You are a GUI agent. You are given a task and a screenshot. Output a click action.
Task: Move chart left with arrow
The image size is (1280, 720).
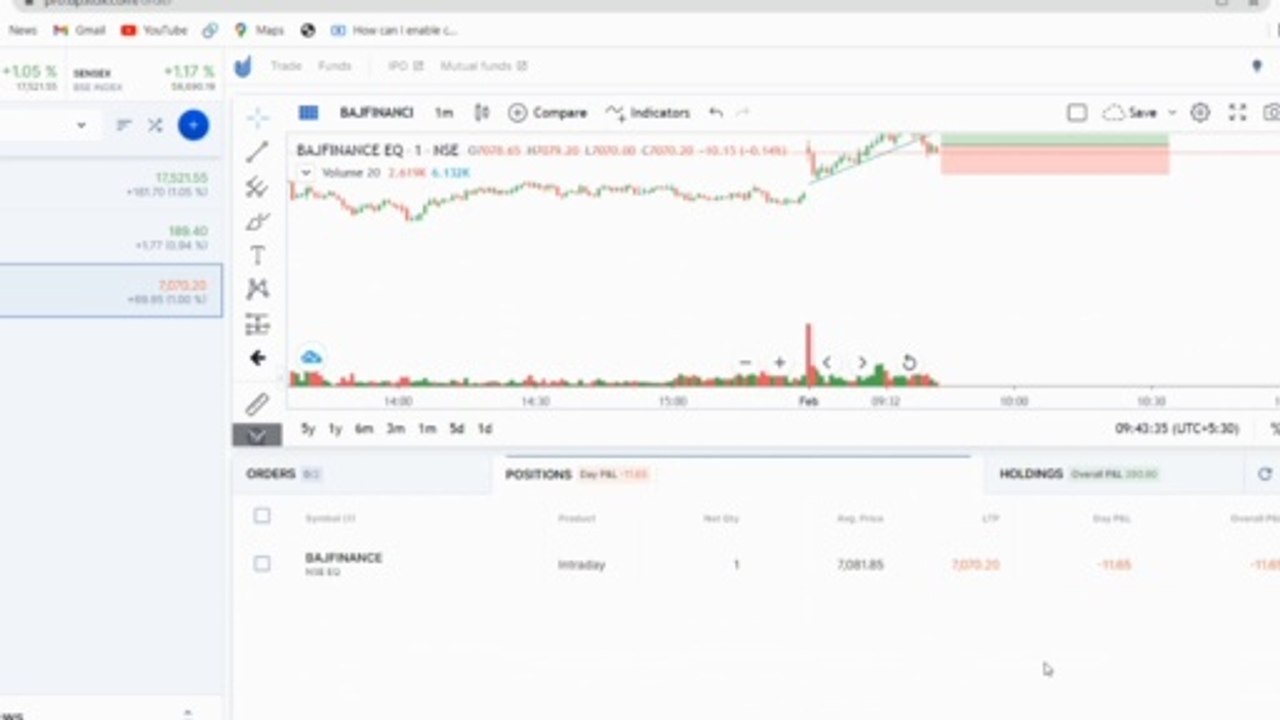(x=826, y=363)
